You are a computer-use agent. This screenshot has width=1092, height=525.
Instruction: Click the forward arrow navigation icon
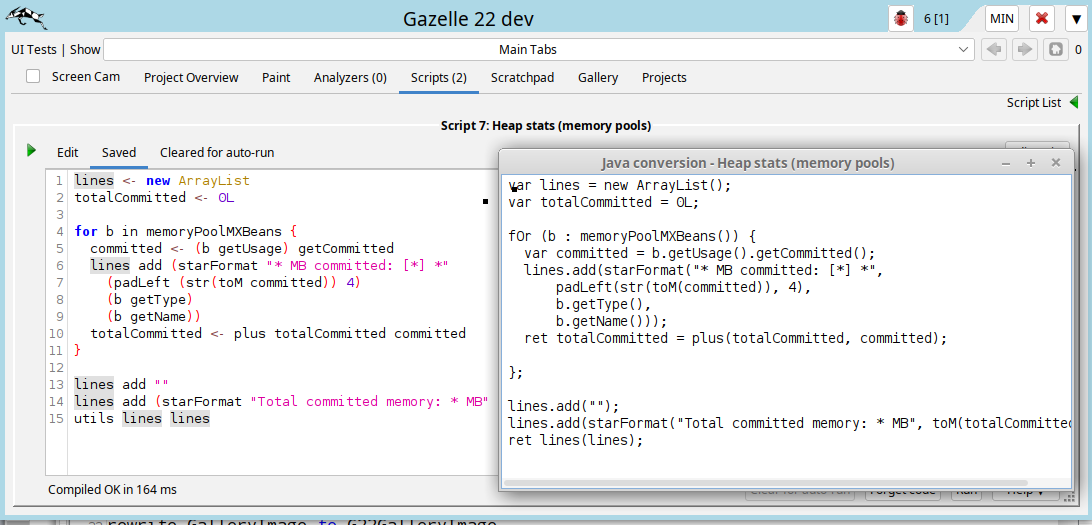pyautogui.click(x=1024, y=49)
